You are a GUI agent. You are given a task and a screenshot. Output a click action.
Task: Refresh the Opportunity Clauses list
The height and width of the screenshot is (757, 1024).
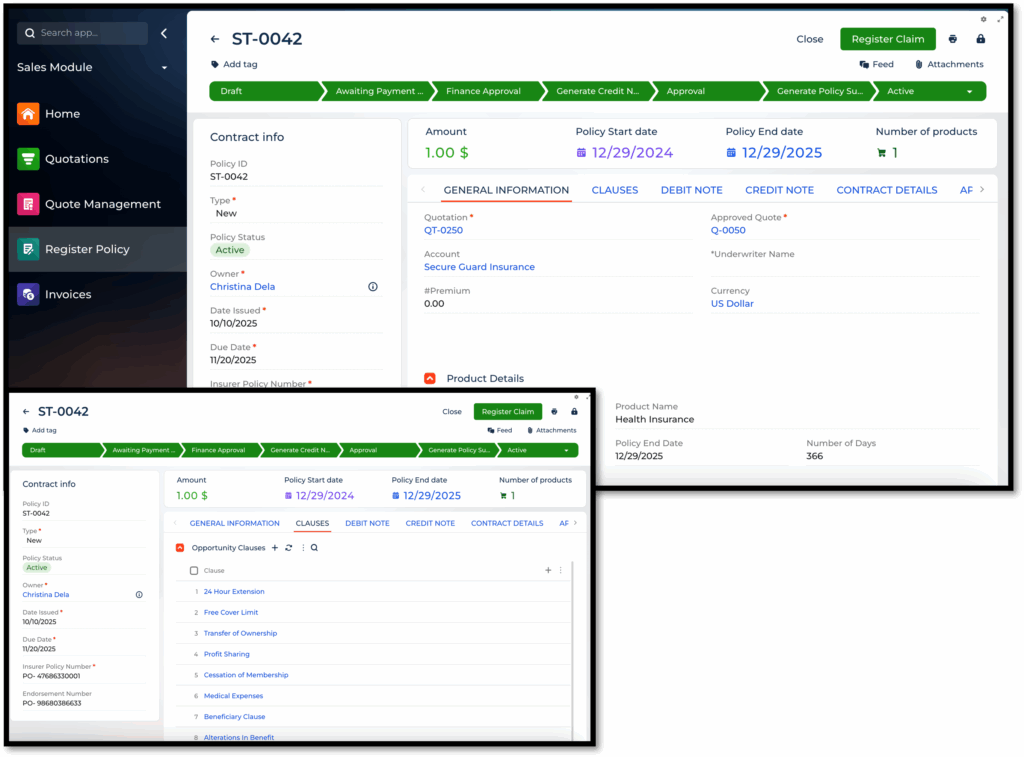pos(289,548)
